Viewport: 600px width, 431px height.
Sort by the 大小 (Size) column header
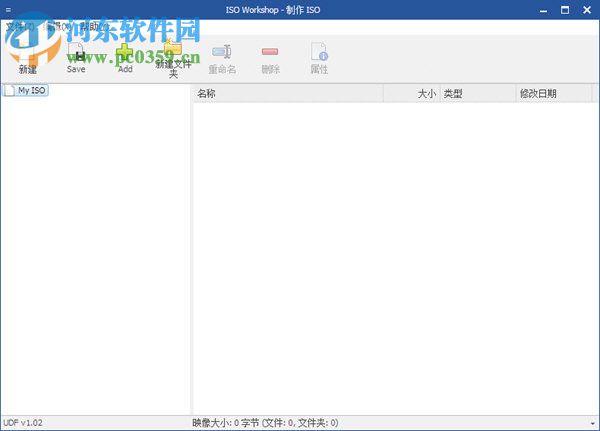point(412,93)
